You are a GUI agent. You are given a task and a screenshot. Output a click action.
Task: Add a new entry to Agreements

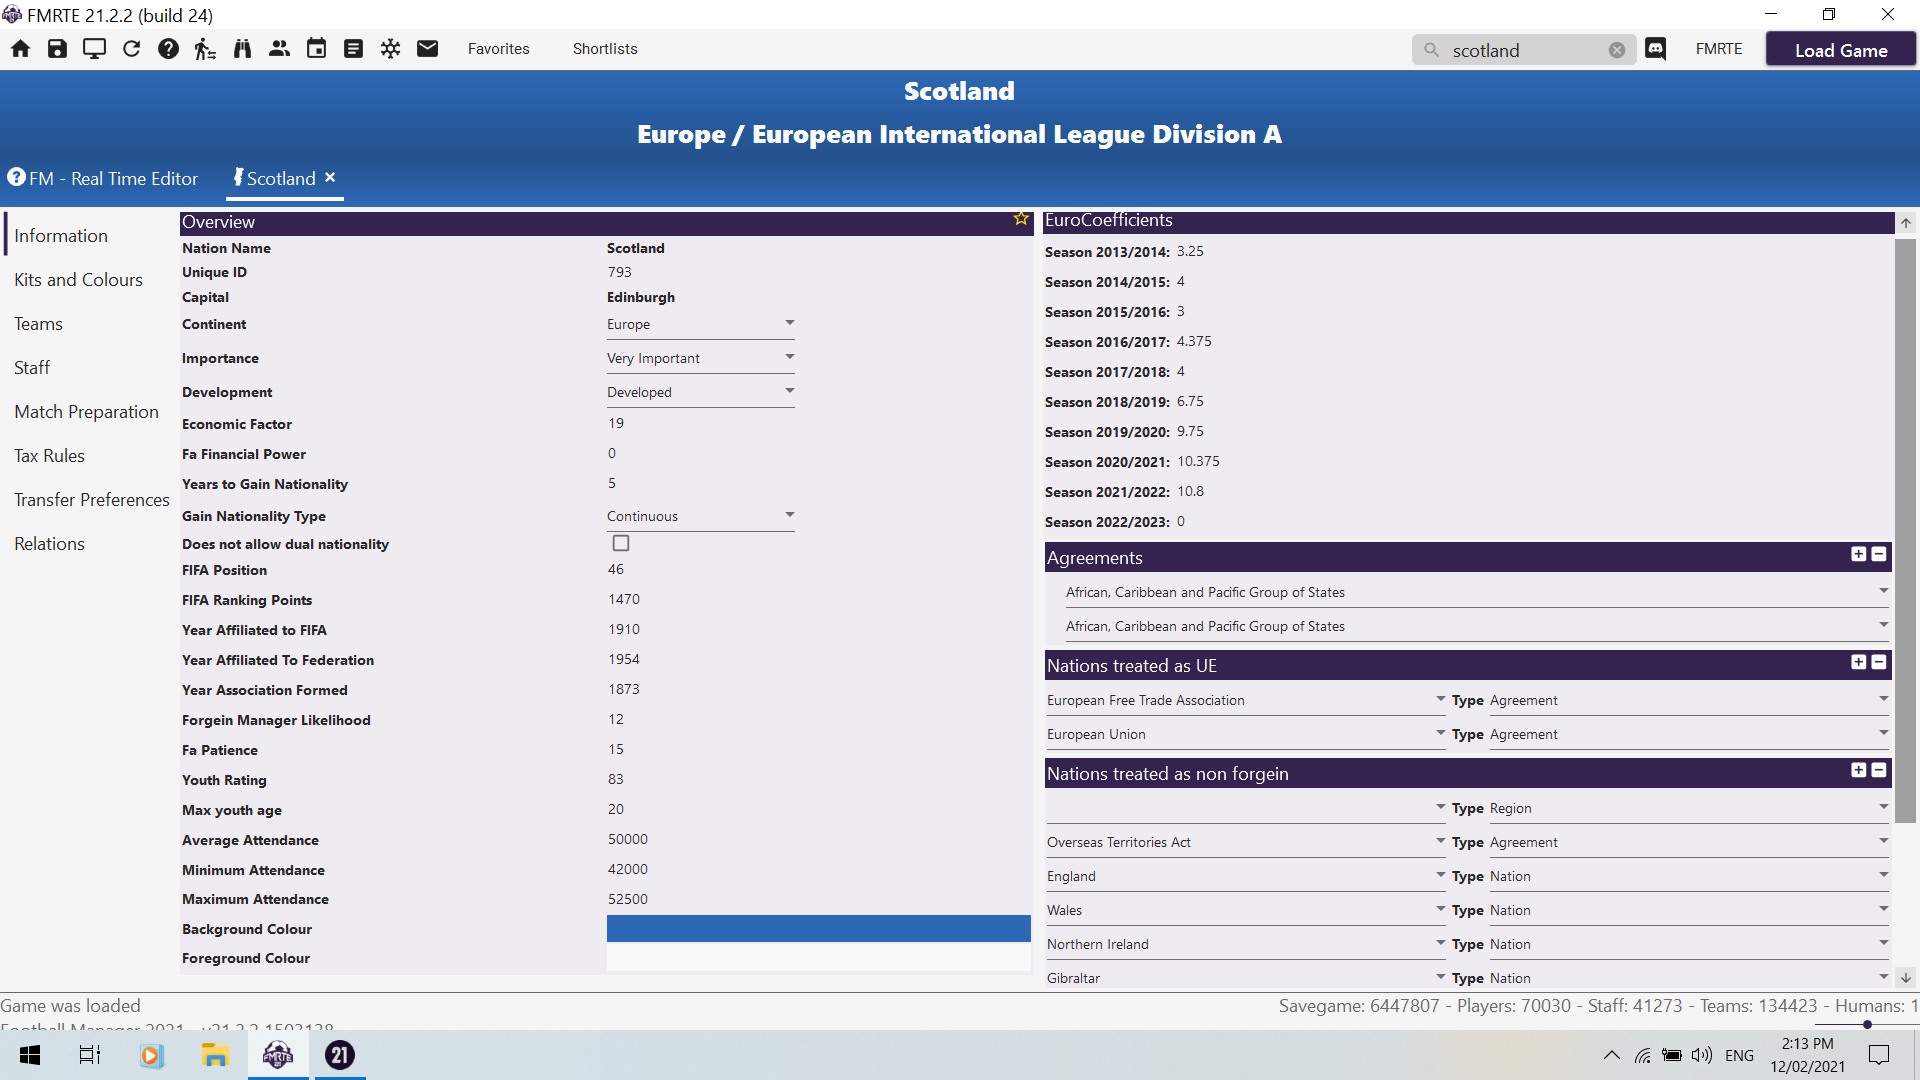1859,554
